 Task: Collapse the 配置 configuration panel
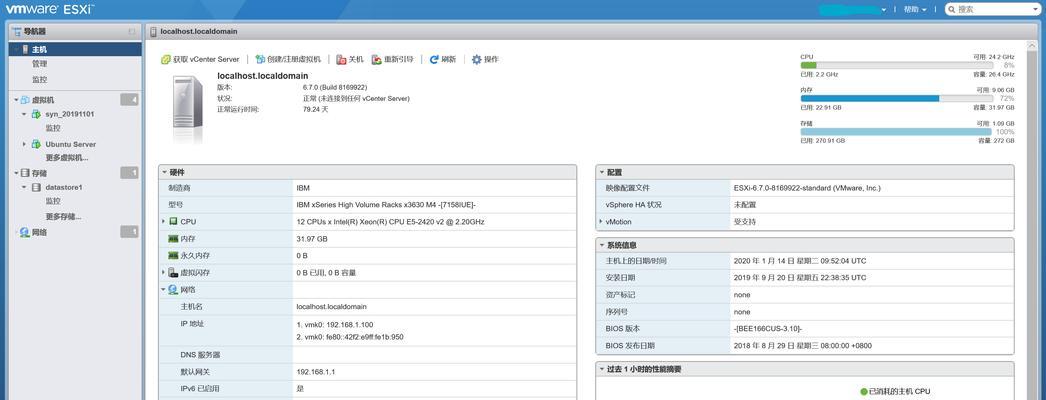tap(601, 172)
